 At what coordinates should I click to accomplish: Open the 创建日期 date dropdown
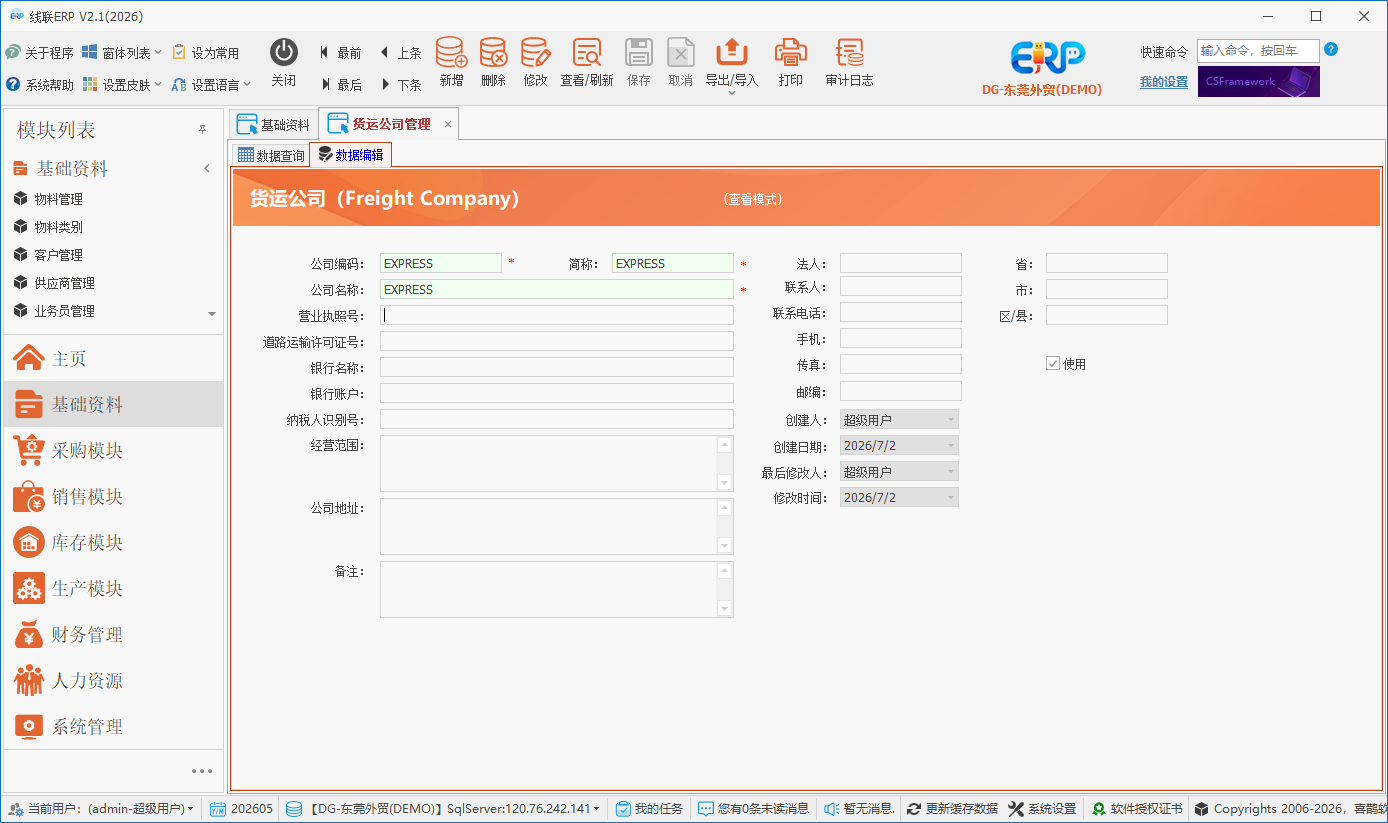click(951, 446)
